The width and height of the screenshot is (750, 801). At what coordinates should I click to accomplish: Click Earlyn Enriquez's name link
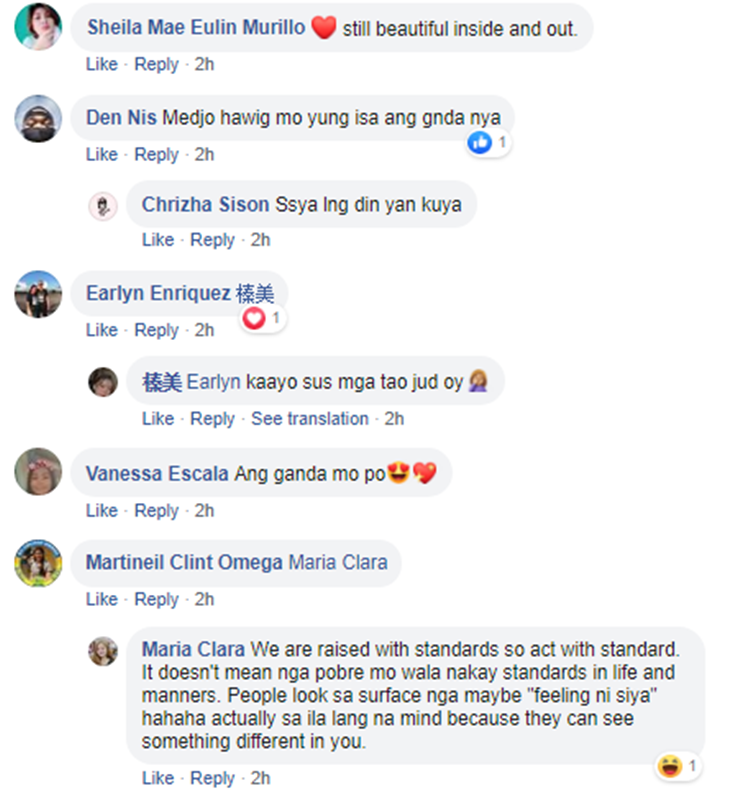(158, 294)
